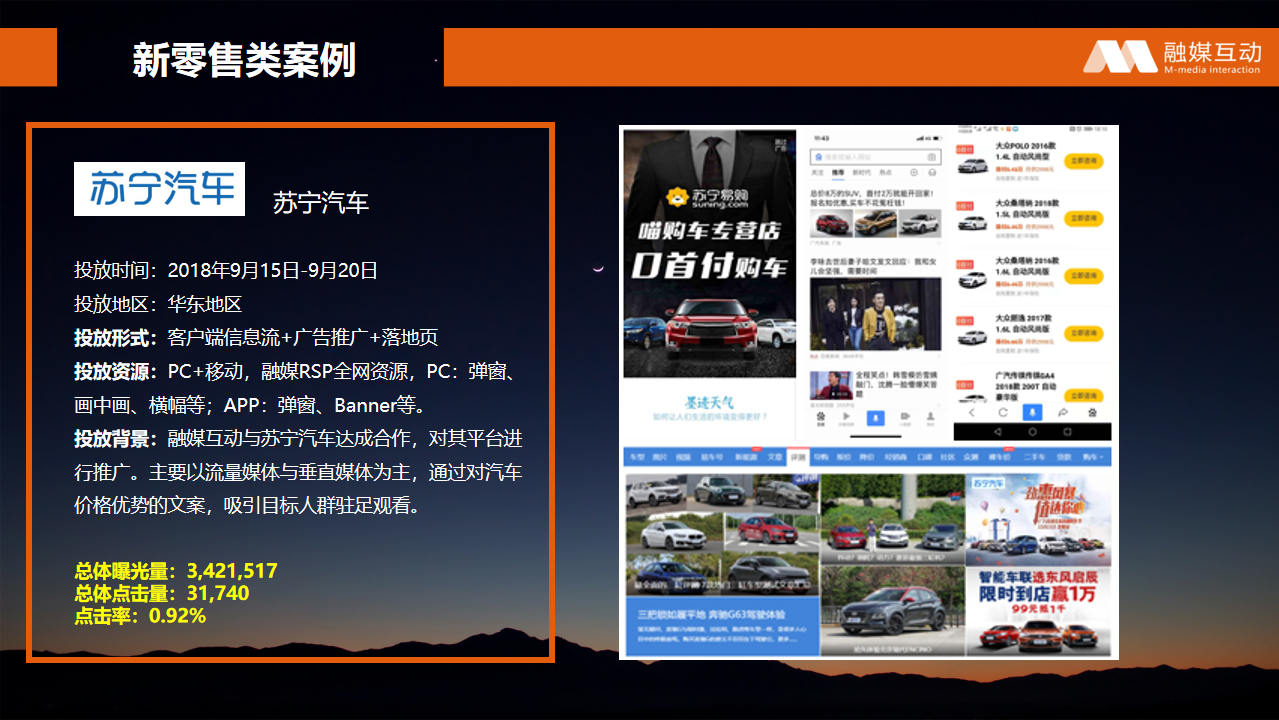This screenshot has width=1279, height=720.
Task: Select the 推荐 tab in news feed
Action: click(x=838, y=173)
